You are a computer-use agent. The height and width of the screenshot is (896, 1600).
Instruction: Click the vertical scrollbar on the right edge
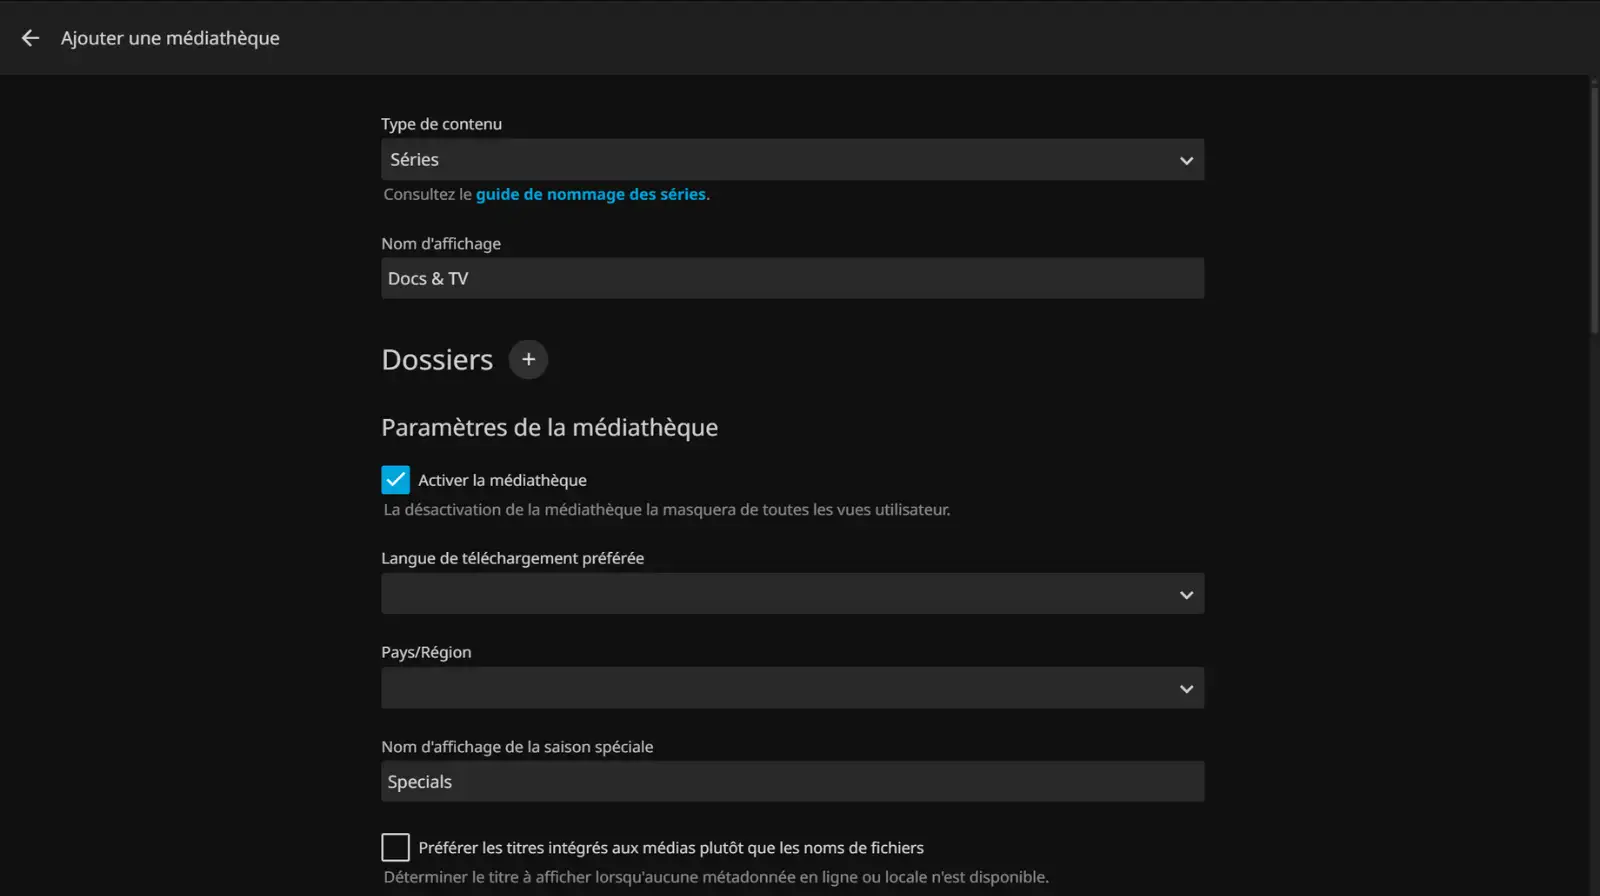[x=1594, y=210]
